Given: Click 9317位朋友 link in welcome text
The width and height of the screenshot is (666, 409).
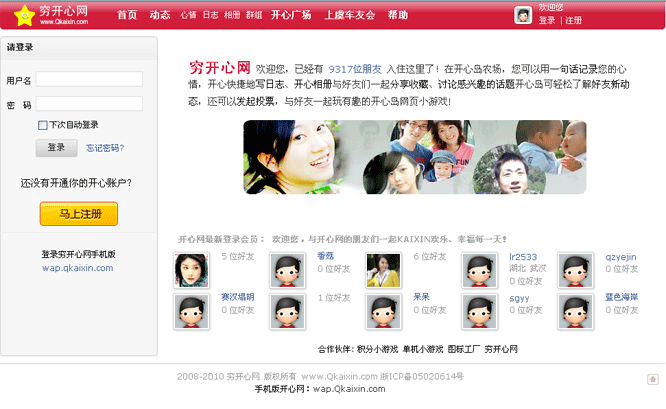Looking at the screenshot, I should [x=355, y=69].
